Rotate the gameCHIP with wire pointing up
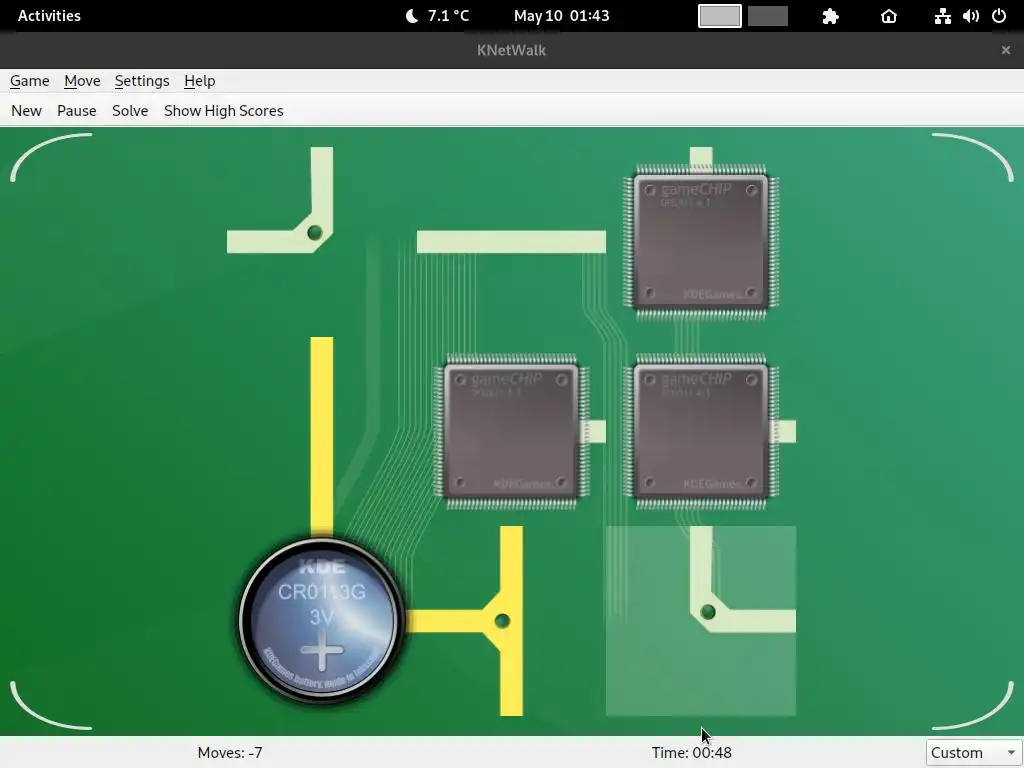This screenshot has width=1024, height=768. pyautogui.click(x=701, y=242)
